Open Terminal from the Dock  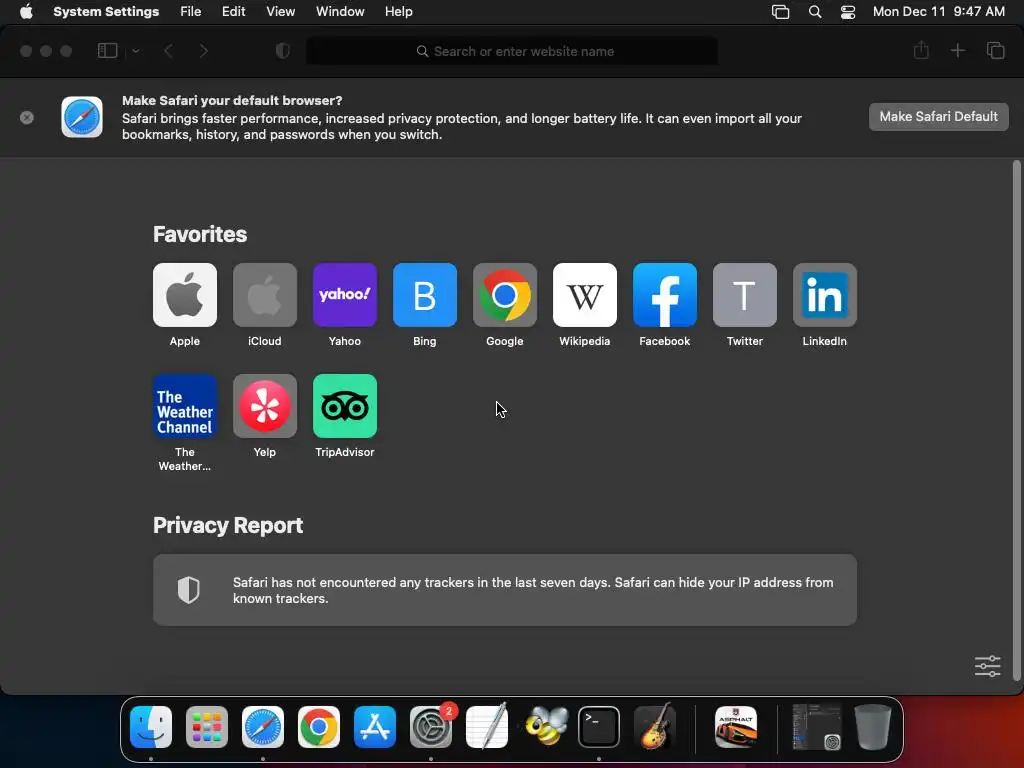click(x=599, y=727)
